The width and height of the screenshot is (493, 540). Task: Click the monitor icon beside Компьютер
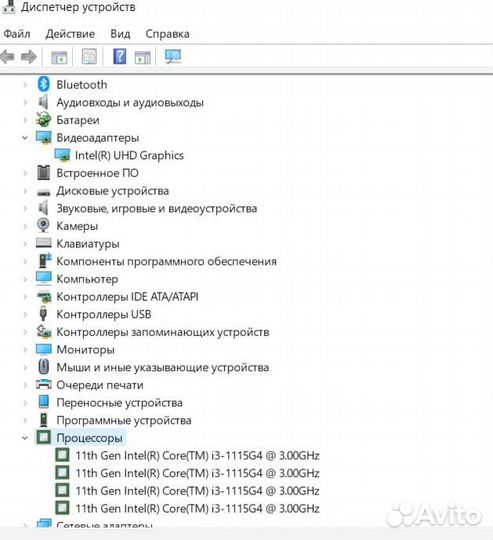(44, 278)
